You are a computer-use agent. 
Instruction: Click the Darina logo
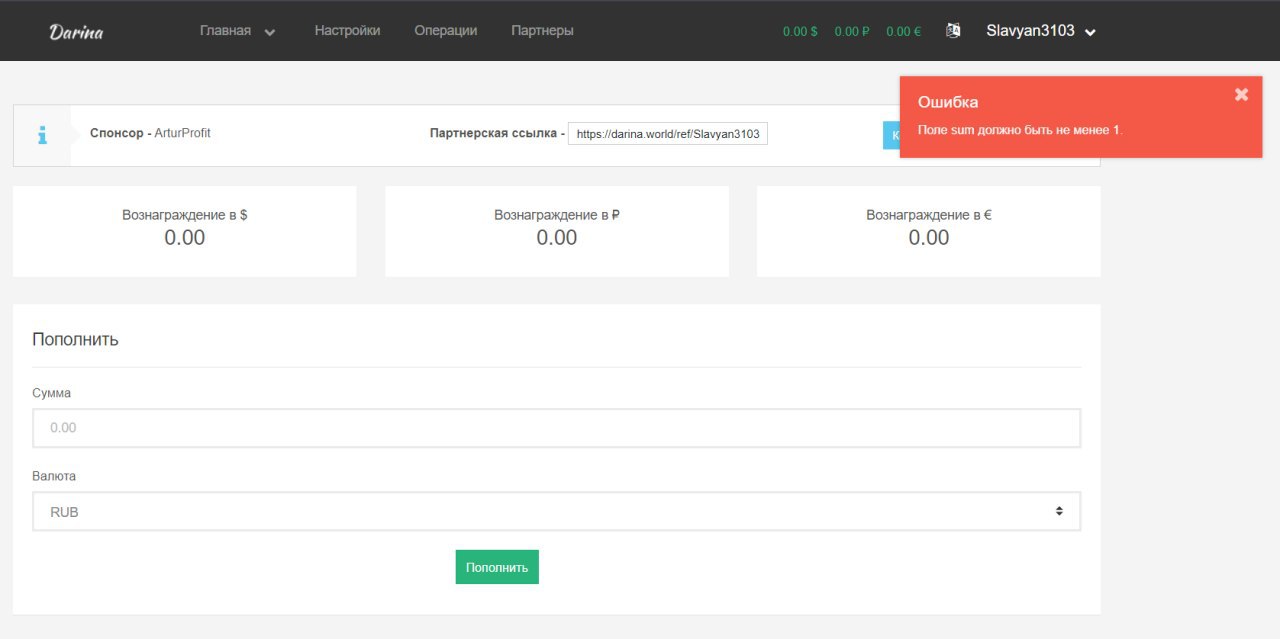click(x=76, y=31)
